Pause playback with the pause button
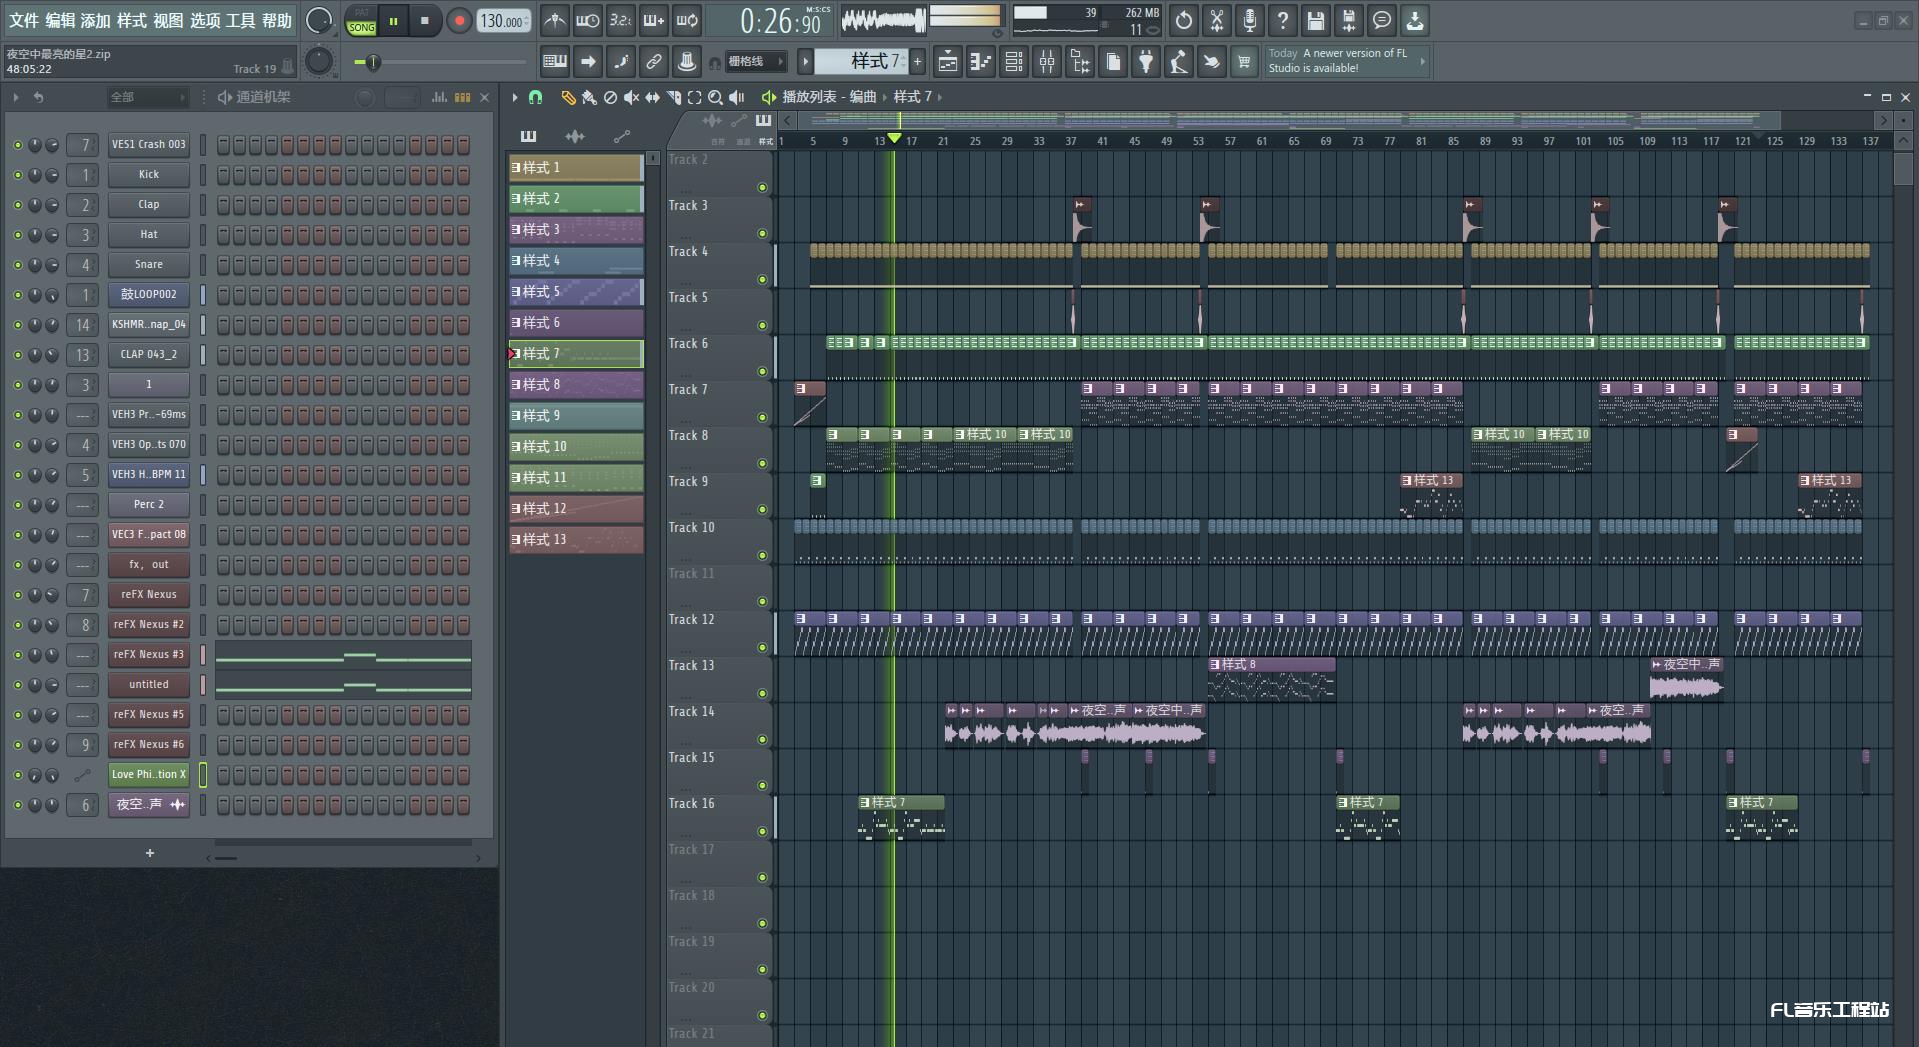The height and width of the screenshot is (1047, 1919). pyautogui.click(x=393, y=21)
